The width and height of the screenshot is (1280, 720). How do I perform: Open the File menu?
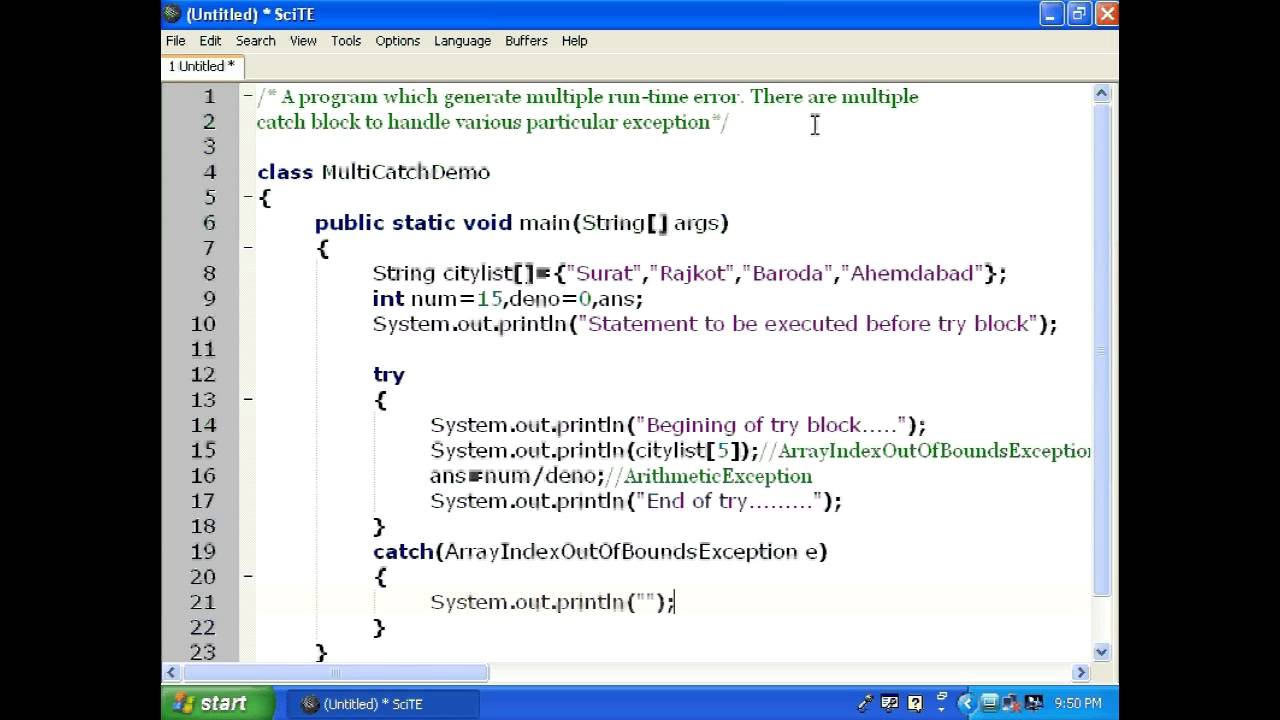pyautogui.click(x=175, y=41)
